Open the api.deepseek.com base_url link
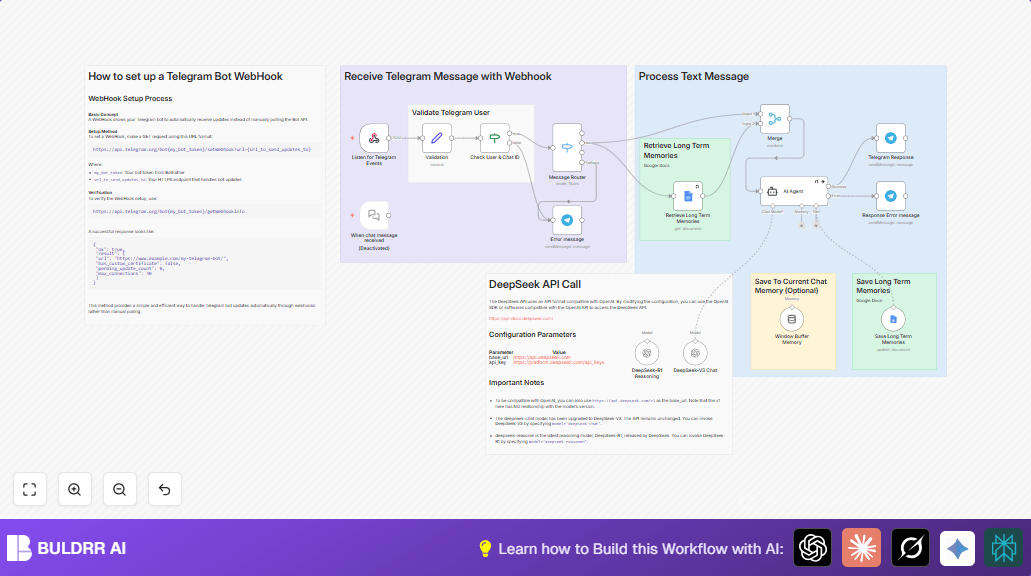Viewport: 1031px width, 576px height. coord(542,357)
